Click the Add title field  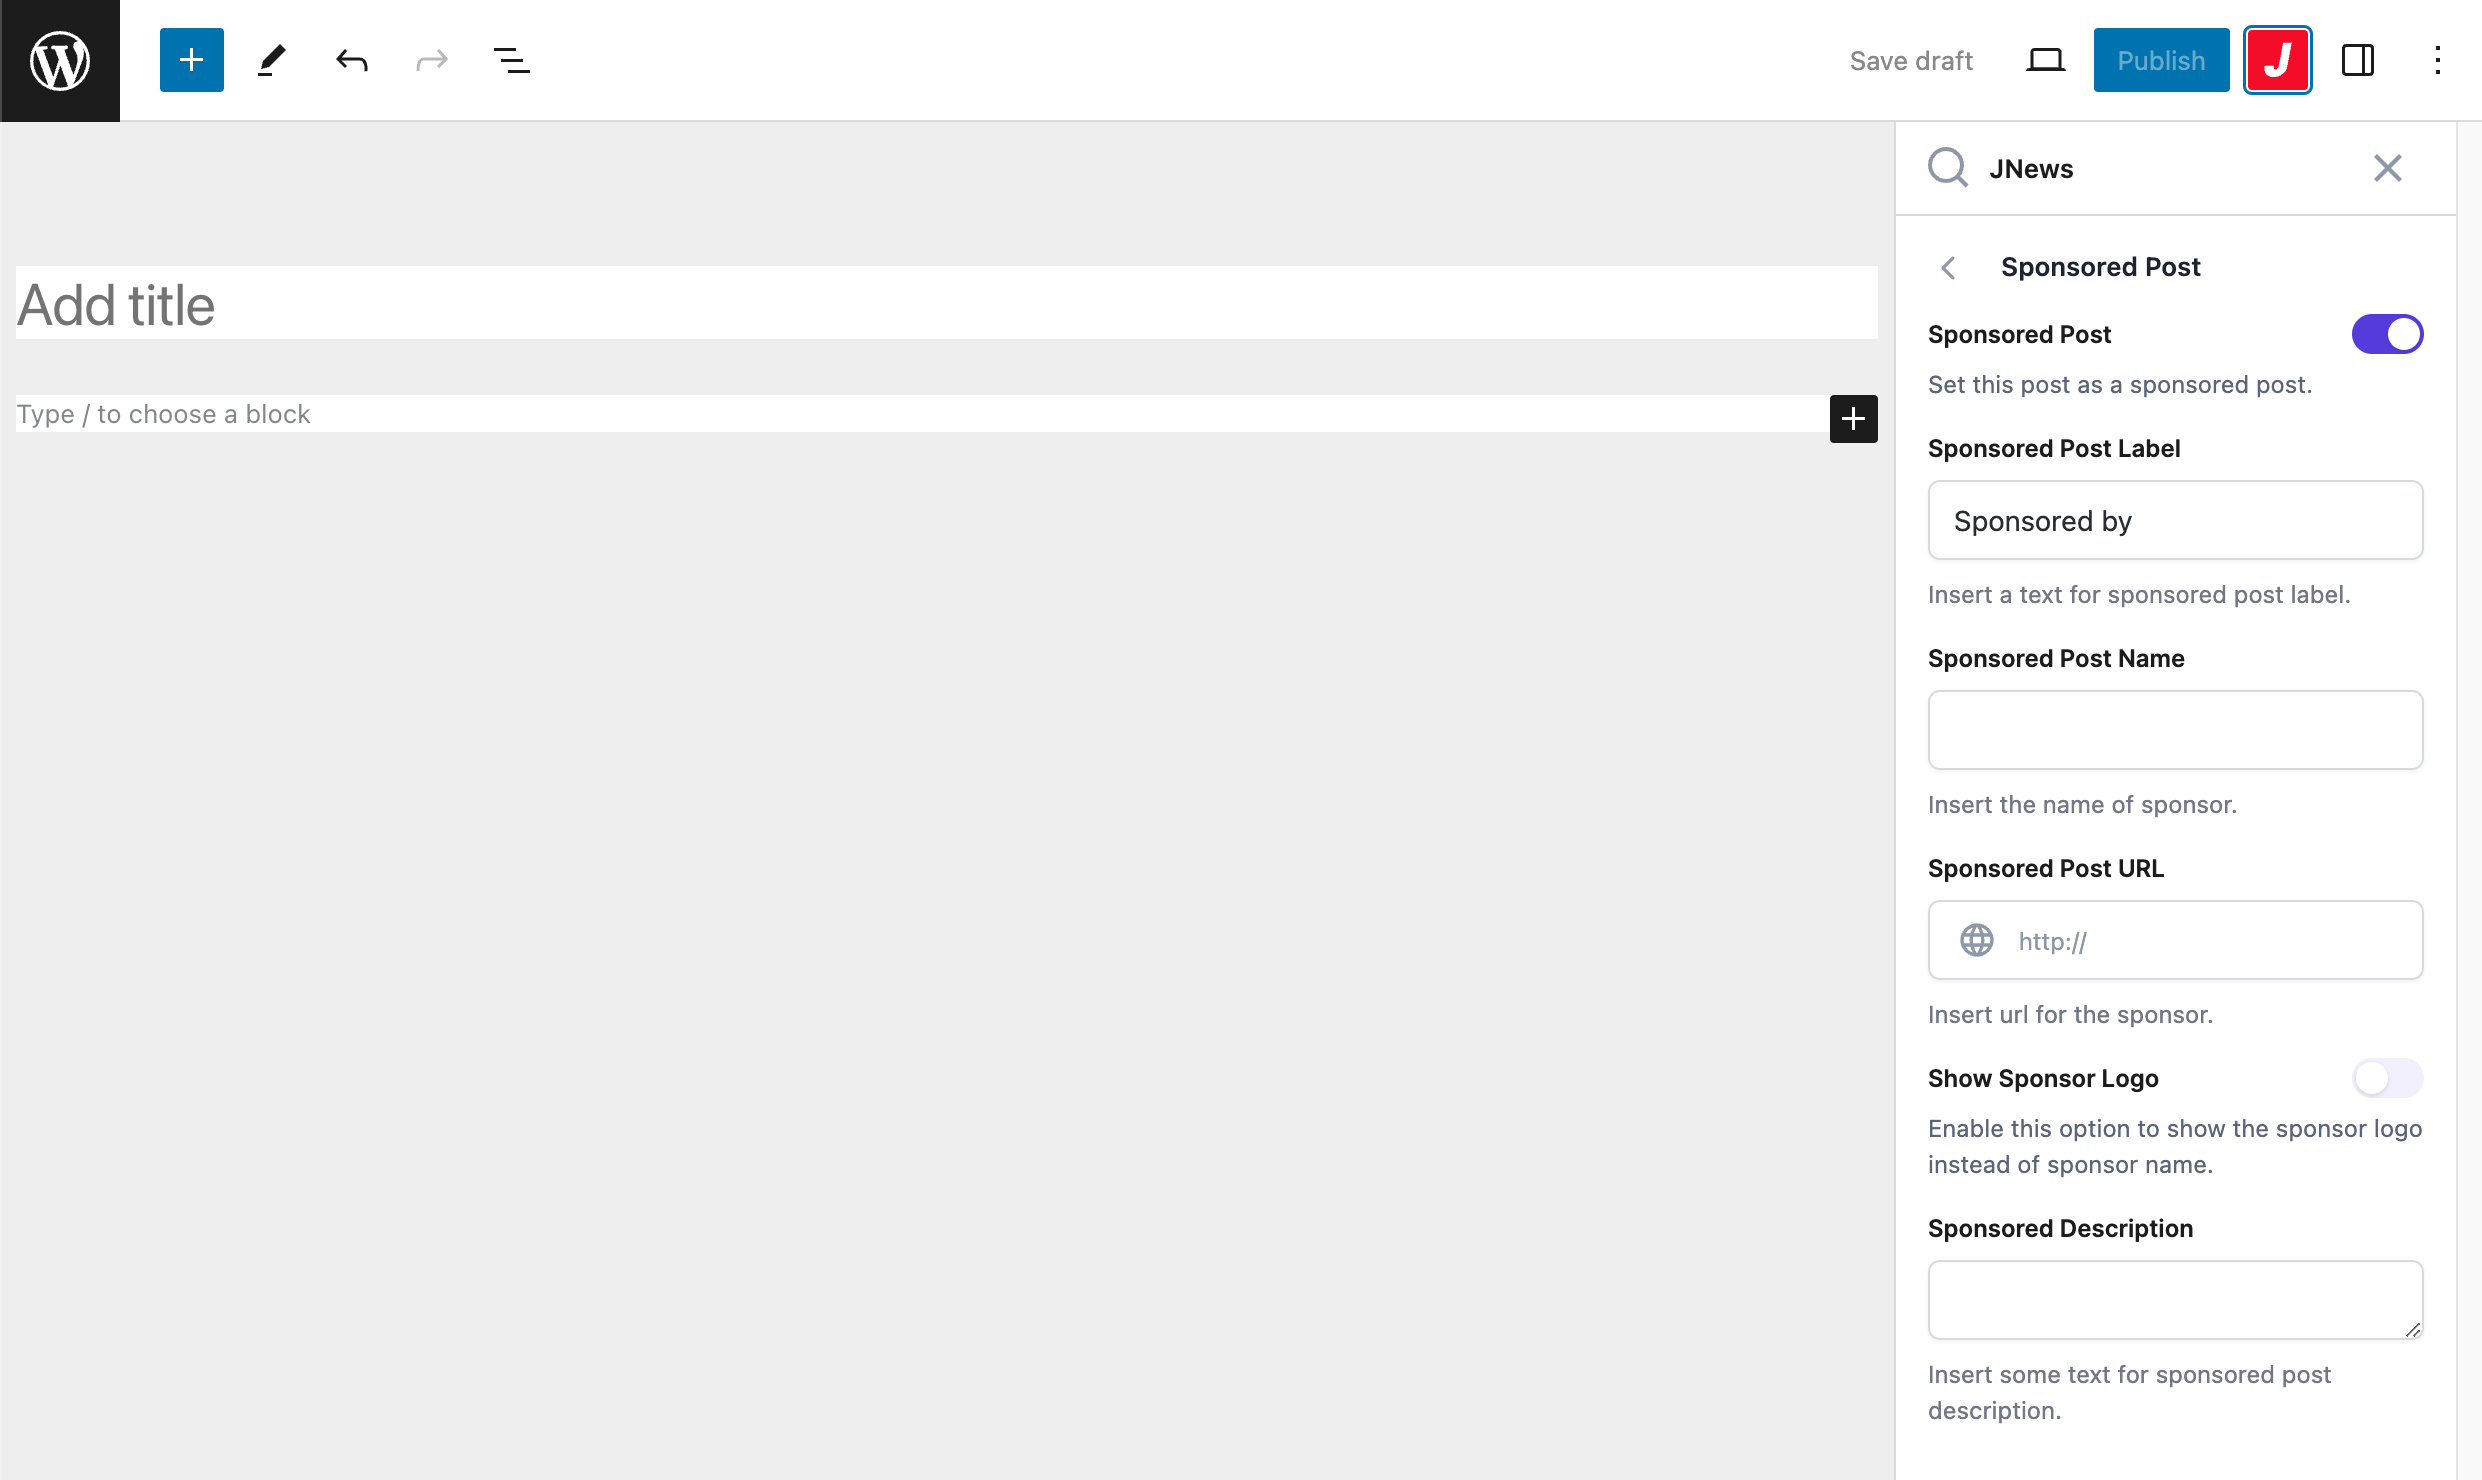pyautogui.click(x=945, y=304)
